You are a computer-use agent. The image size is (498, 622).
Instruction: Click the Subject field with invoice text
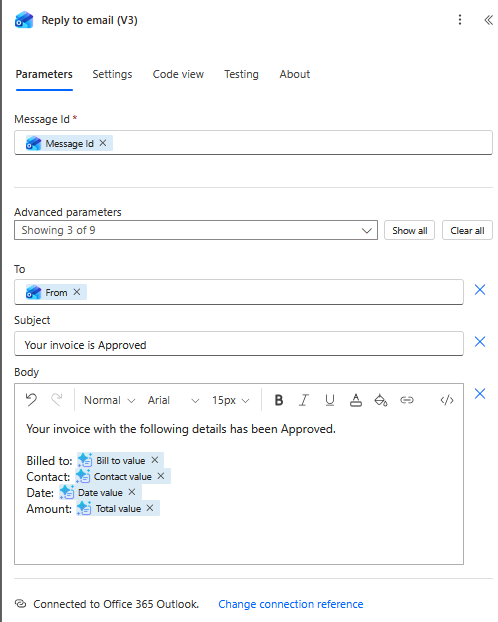(238, 344)
